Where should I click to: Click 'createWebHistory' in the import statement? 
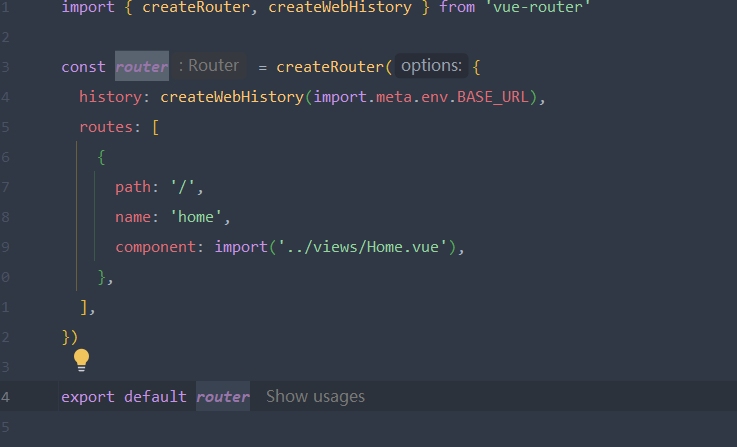click(340, 7)
